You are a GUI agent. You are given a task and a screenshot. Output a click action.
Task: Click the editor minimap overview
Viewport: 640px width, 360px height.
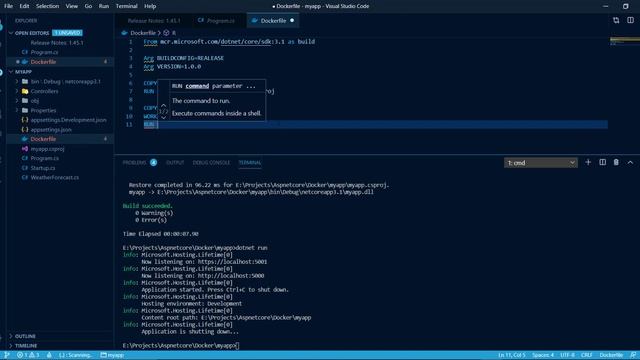(624, 41)
